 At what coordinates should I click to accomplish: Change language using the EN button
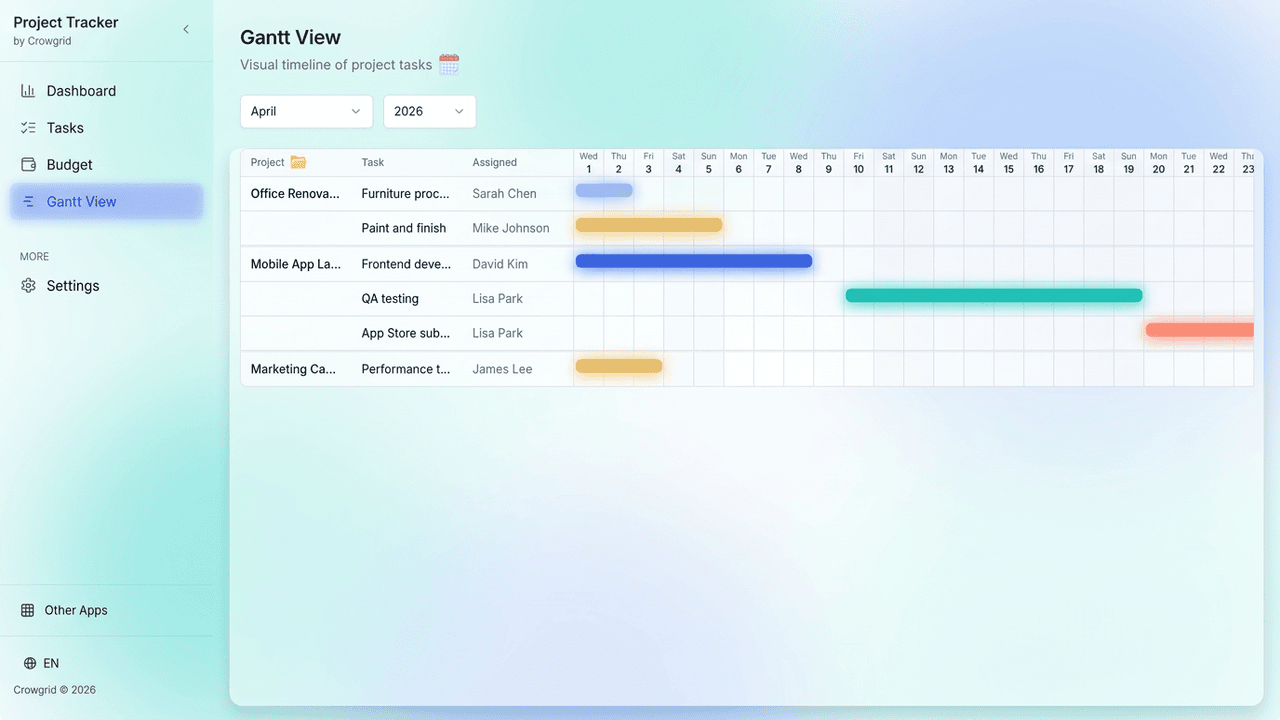coord(42,663)
